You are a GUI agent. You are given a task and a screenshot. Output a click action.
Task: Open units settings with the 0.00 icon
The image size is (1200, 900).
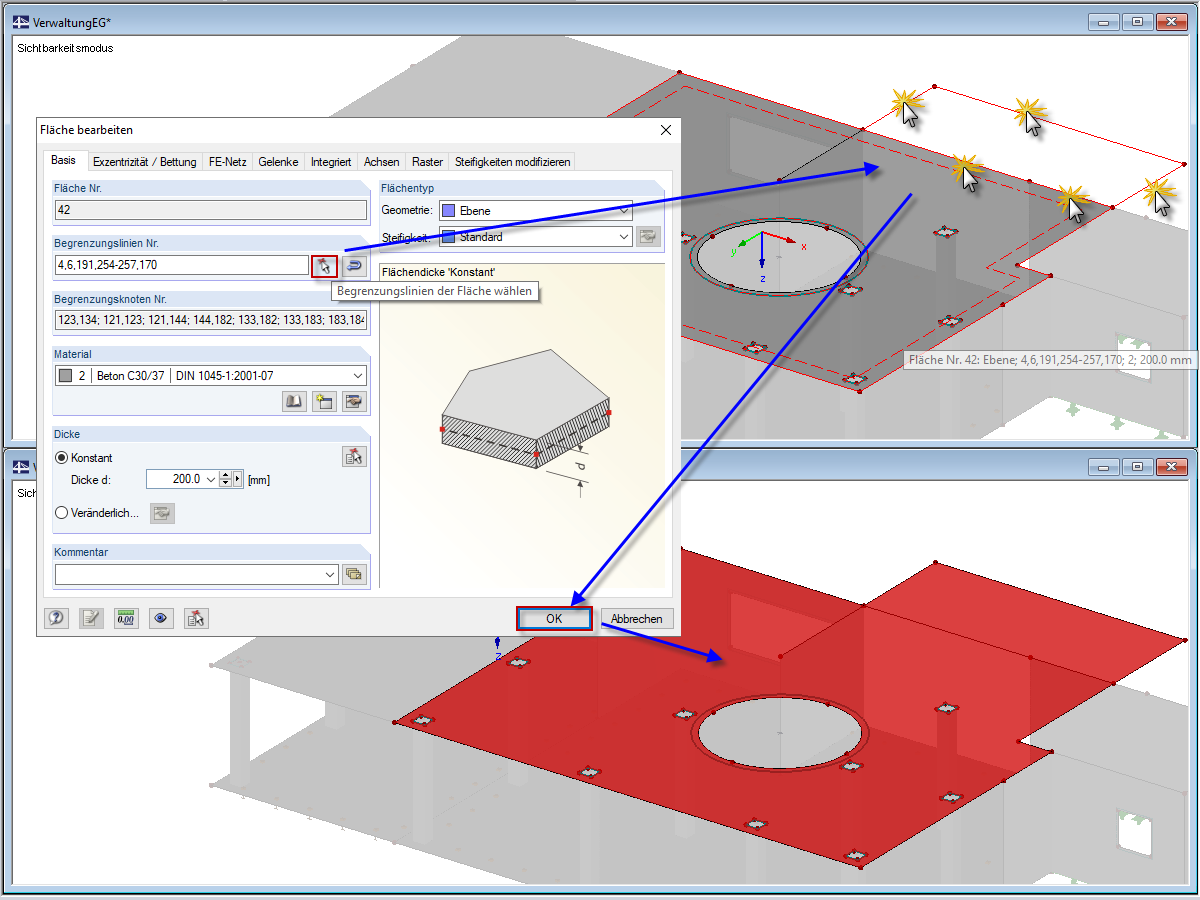pos(126,618)
